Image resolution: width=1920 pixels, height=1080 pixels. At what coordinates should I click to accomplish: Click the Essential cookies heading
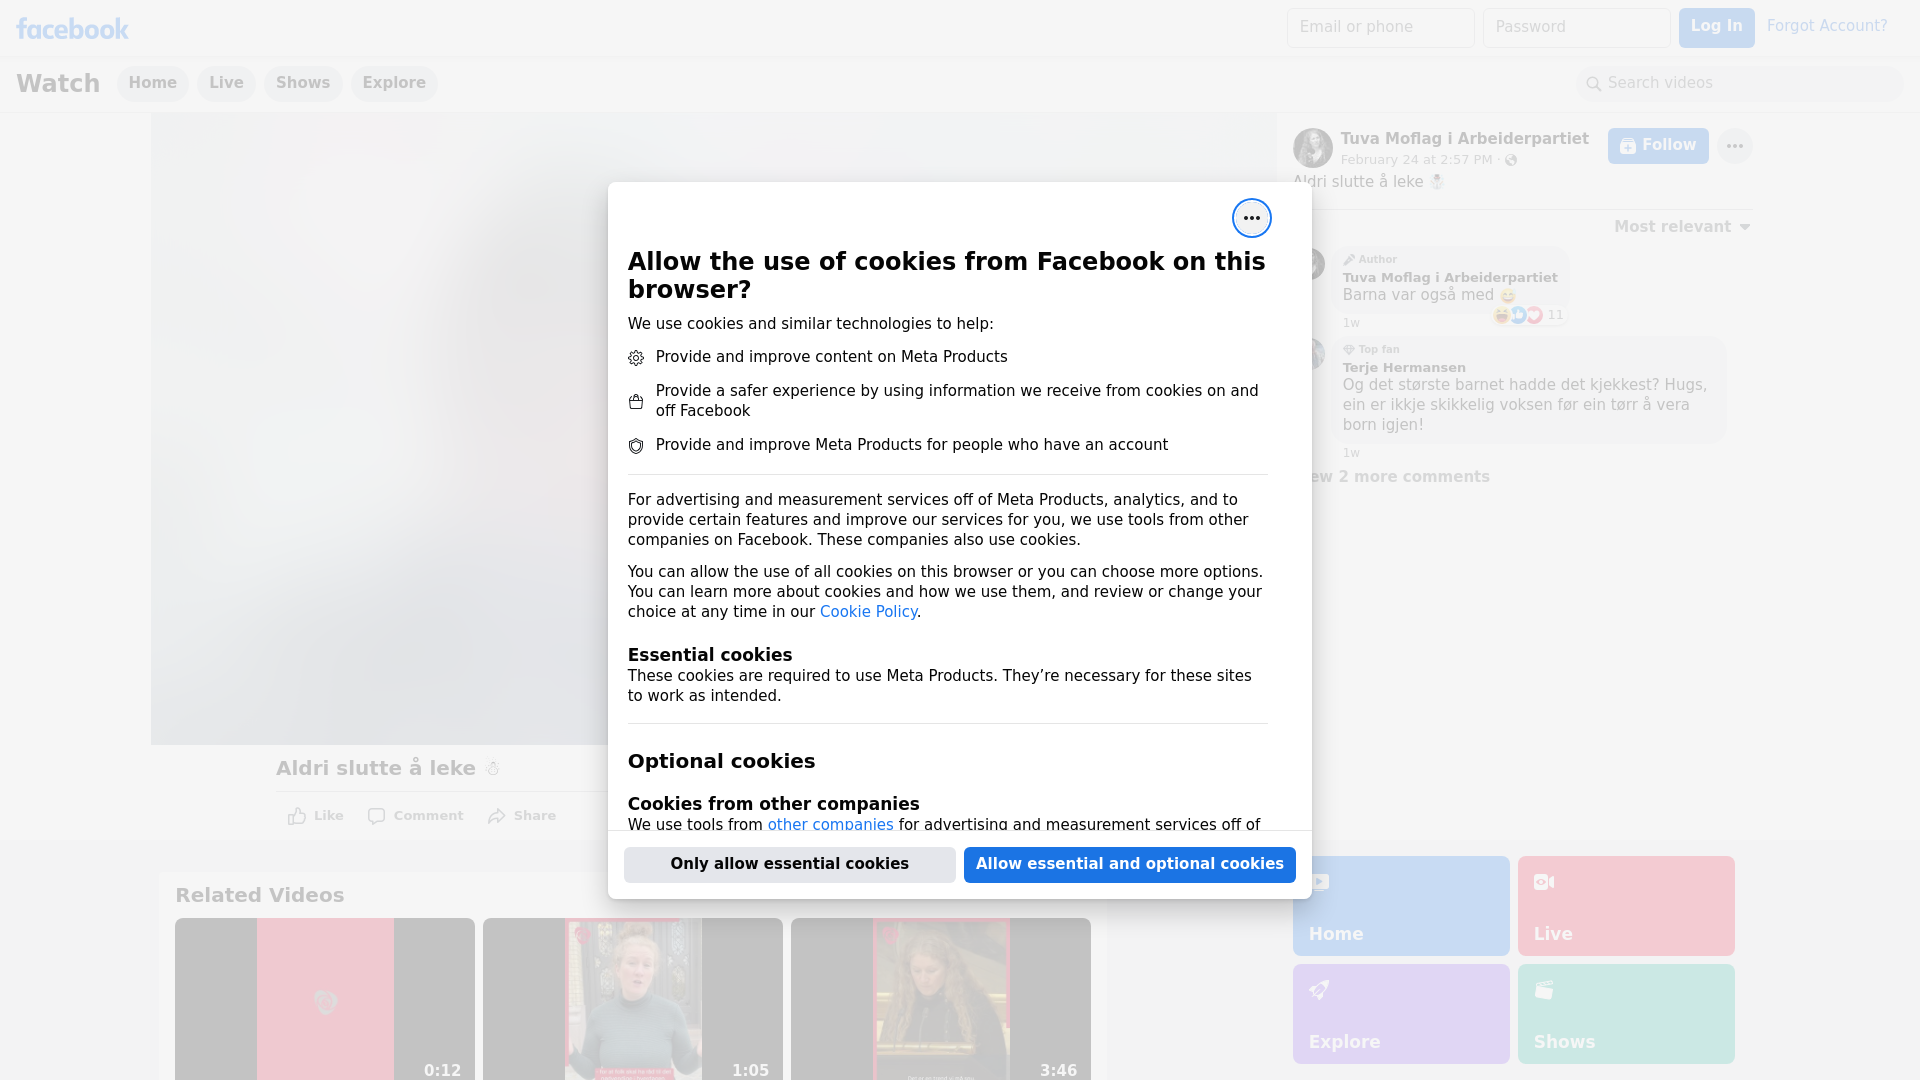click(x=710, y=655)
